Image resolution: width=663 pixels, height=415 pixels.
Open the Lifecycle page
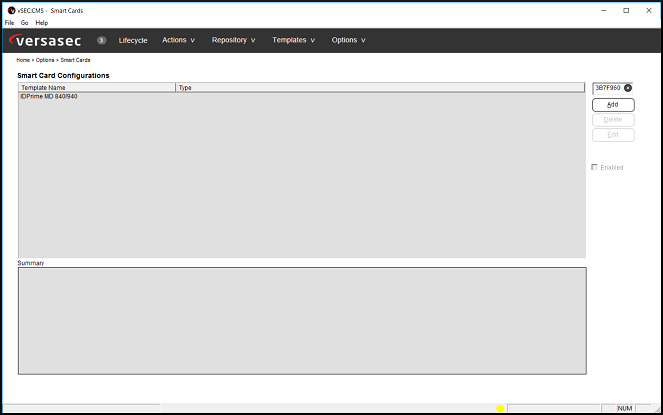[x=133, y=40]
